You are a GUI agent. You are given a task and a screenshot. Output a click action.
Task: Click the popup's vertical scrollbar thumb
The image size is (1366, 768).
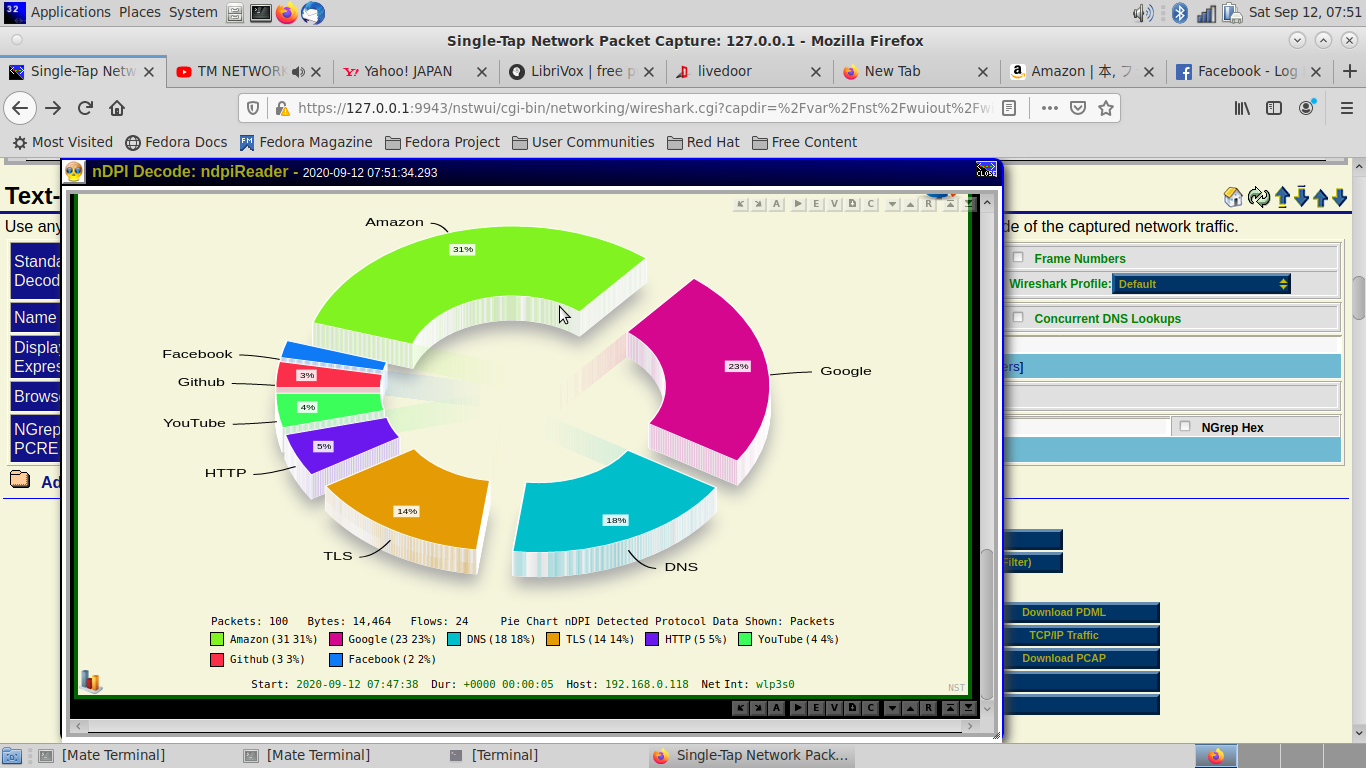click(x=987, y=625)
